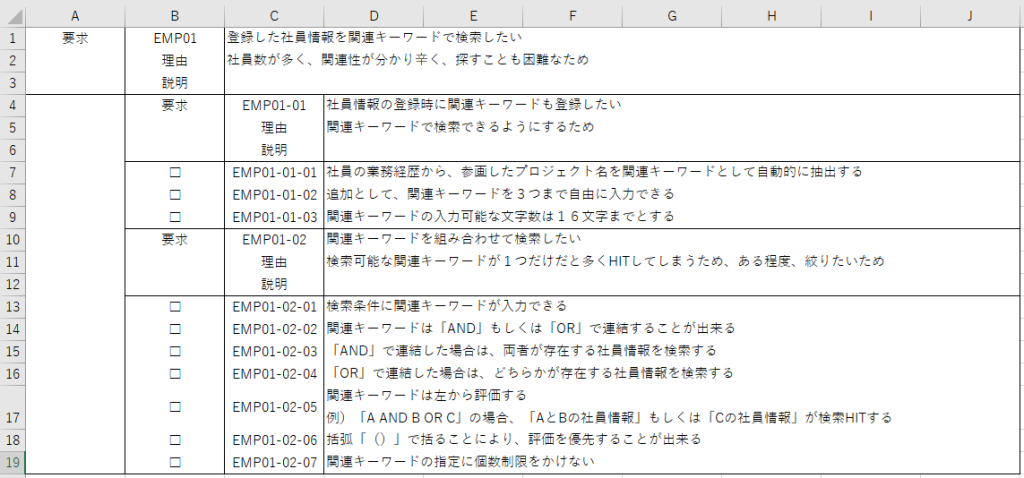Tick the checkbox for EMP01-02-04
This screenshot has width=1024, height=478.
[x=174, y=374]
